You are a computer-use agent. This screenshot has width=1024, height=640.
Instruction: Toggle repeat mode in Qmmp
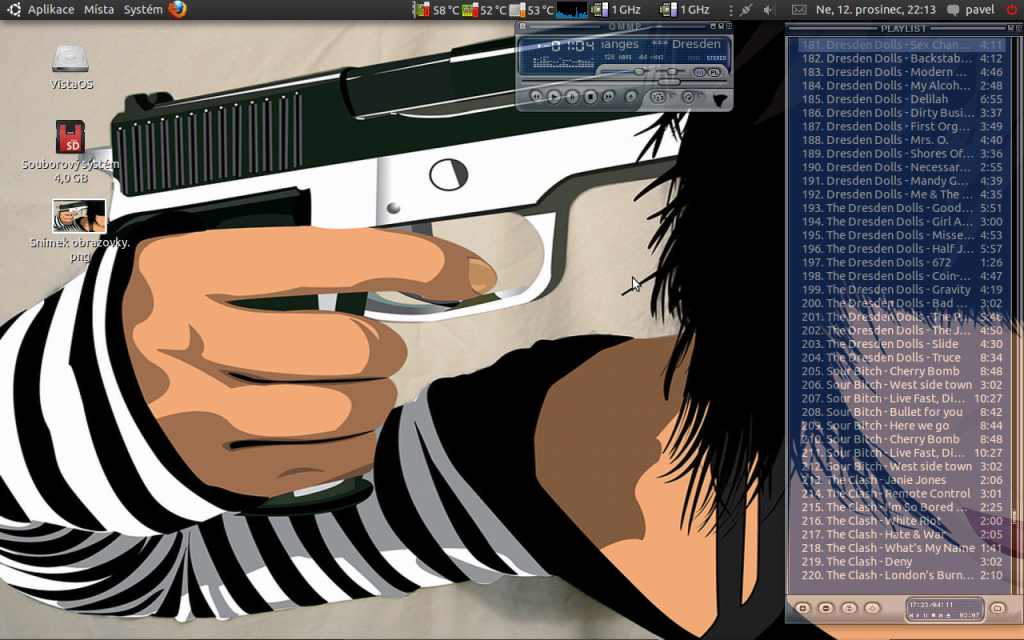coord(688,97)
